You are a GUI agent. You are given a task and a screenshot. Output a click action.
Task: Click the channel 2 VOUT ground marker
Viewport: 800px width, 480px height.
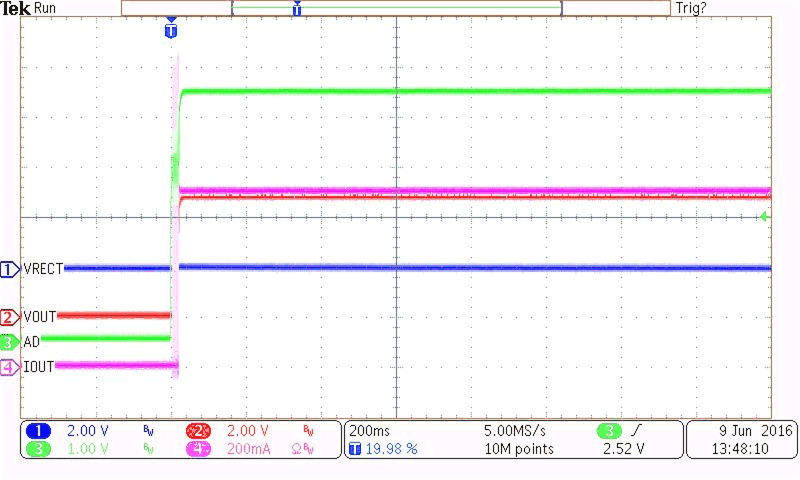9,317
